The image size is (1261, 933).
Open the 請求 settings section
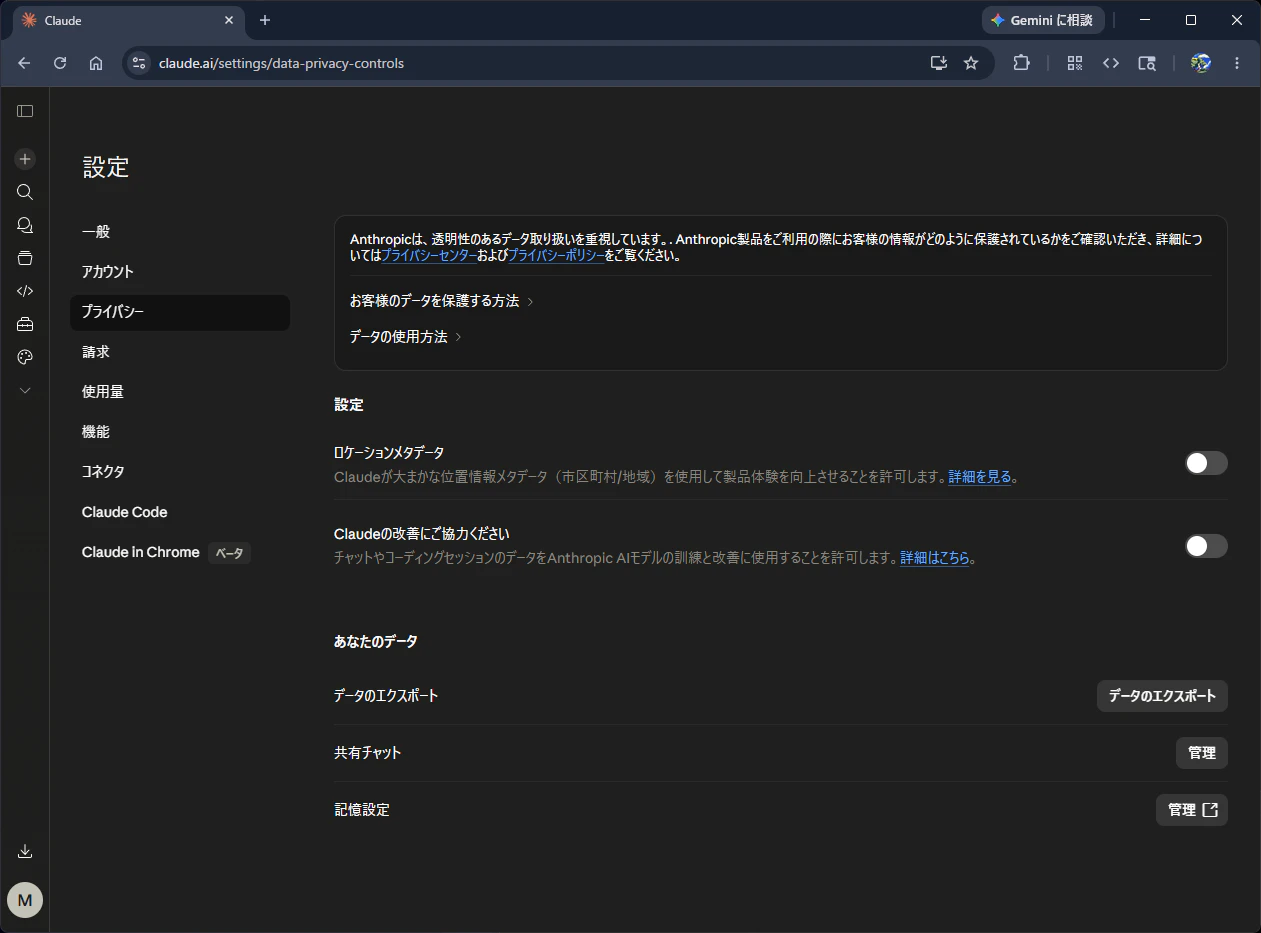[x=180, y=352]
